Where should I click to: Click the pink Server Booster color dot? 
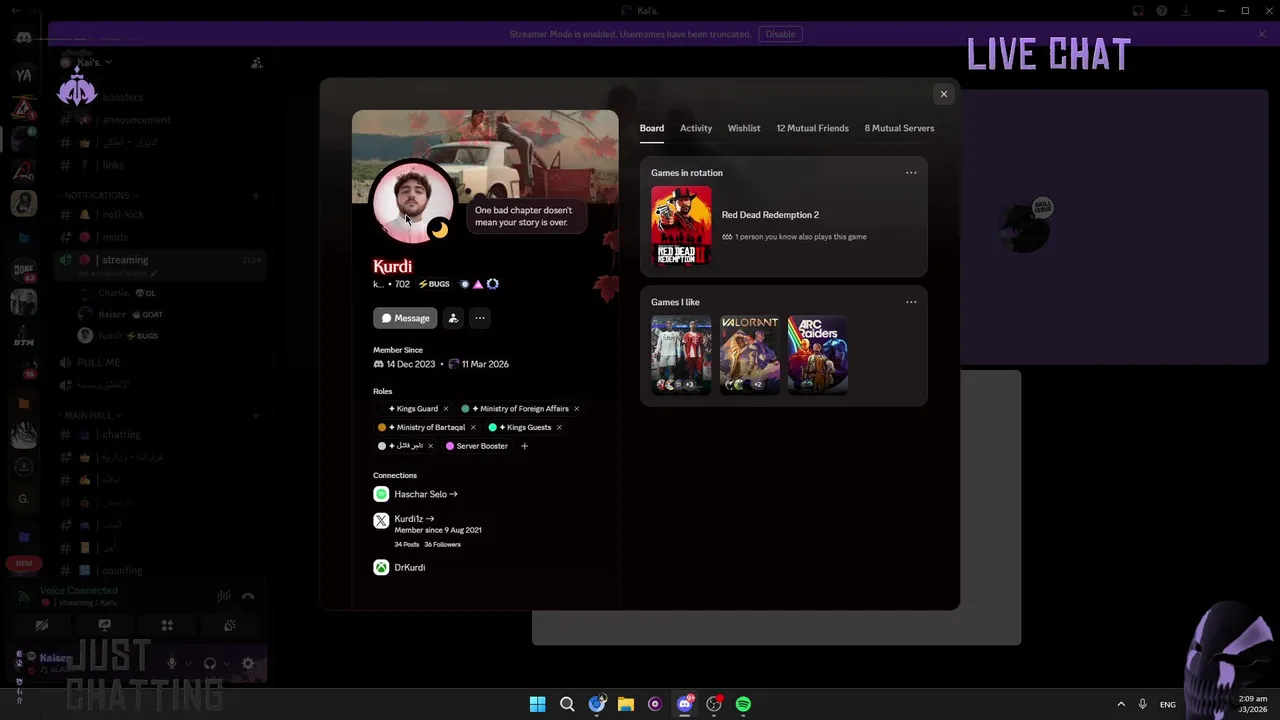tap(450, 446)
